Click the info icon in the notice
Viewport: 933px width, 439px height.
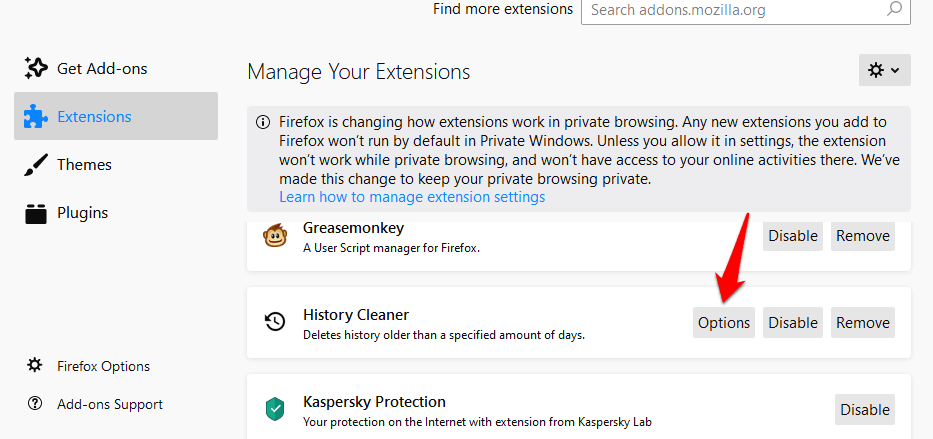coord(262,123)
